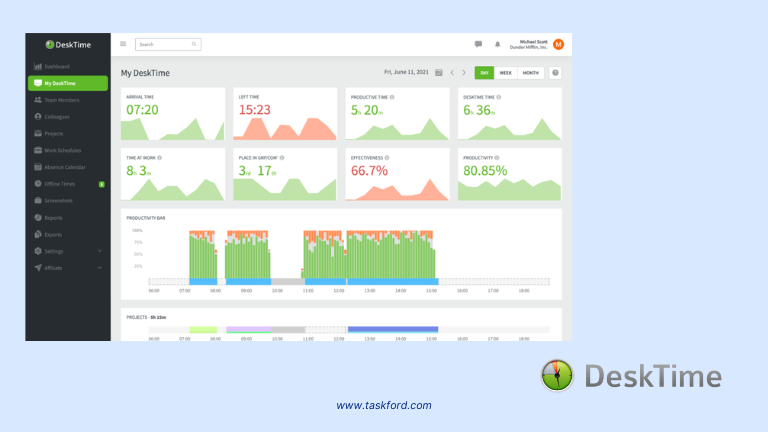The image size is (768, 432).
Task: Open the notifications bell
Action: (x=497, y=44)
